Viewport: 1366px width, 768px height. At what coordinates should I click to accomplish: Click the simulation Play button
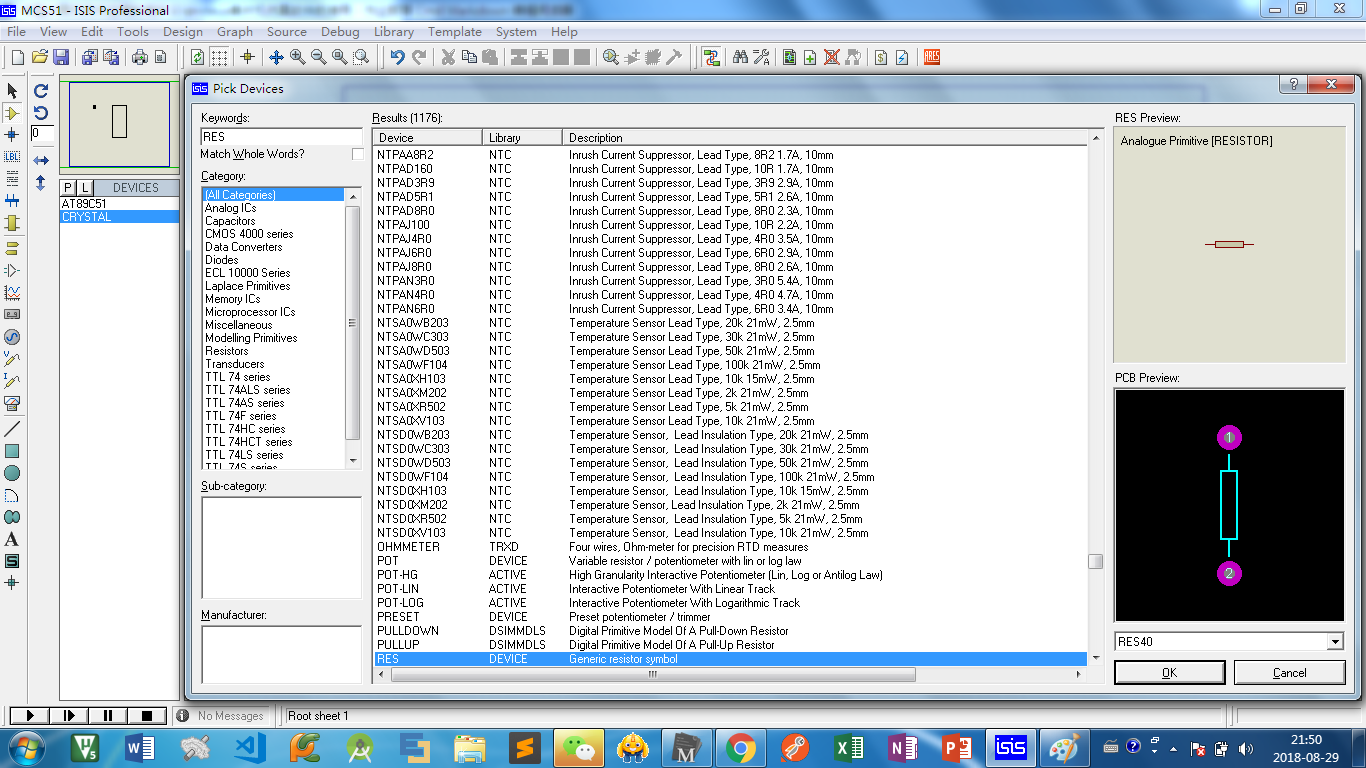tap(30, 716)
